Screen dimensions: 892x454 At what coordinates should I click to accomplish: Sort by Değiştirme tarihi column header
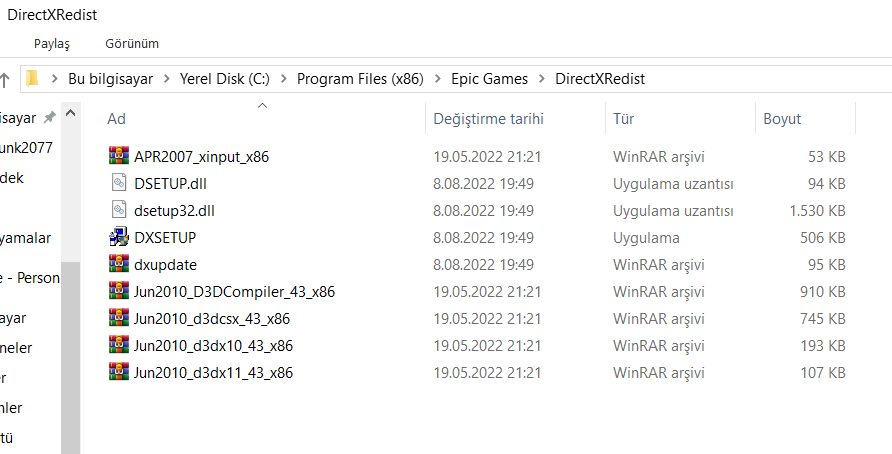[488, 118]
